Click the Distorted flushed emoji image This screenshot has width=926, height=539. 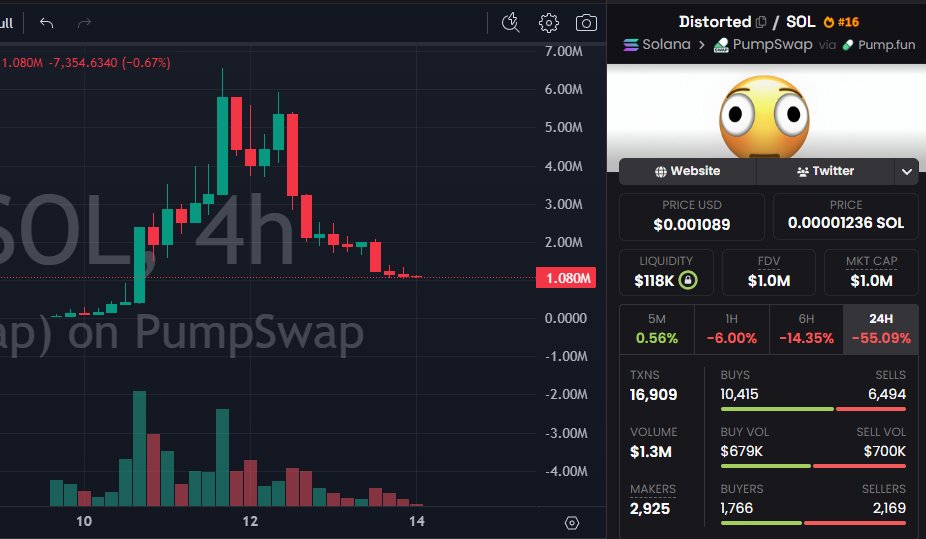coord(764,117)
